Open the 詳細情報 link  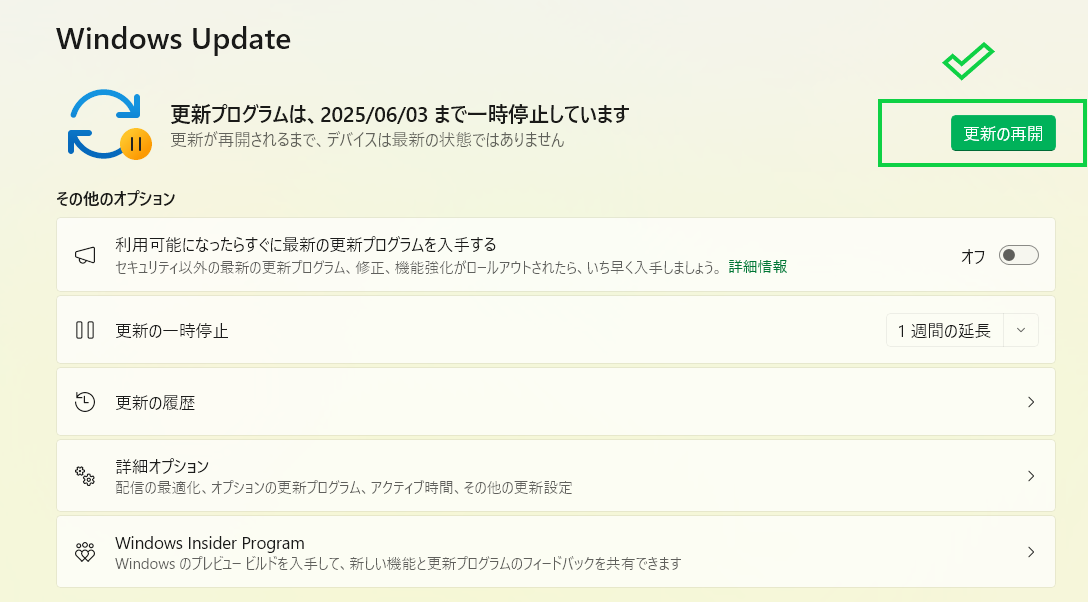(x=758, y=267)
